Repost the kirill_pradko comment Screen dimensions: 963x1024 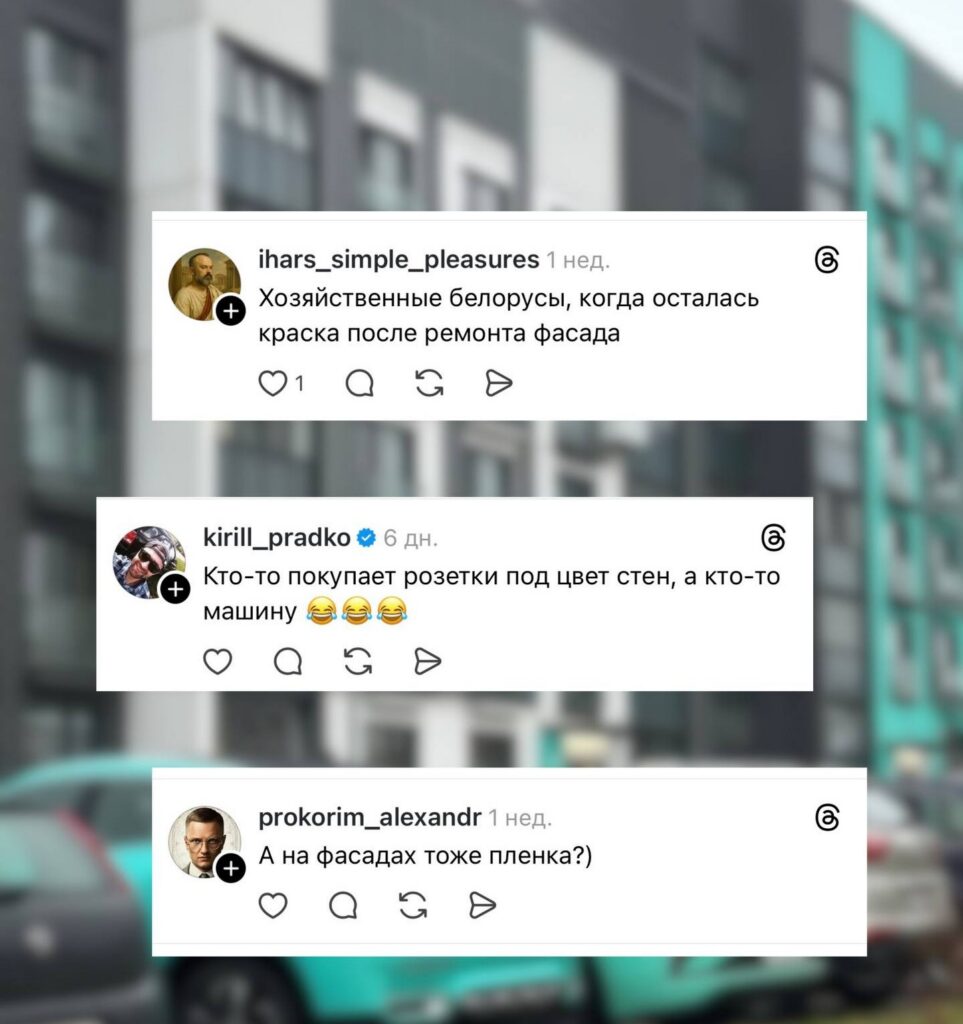(358, 662)
